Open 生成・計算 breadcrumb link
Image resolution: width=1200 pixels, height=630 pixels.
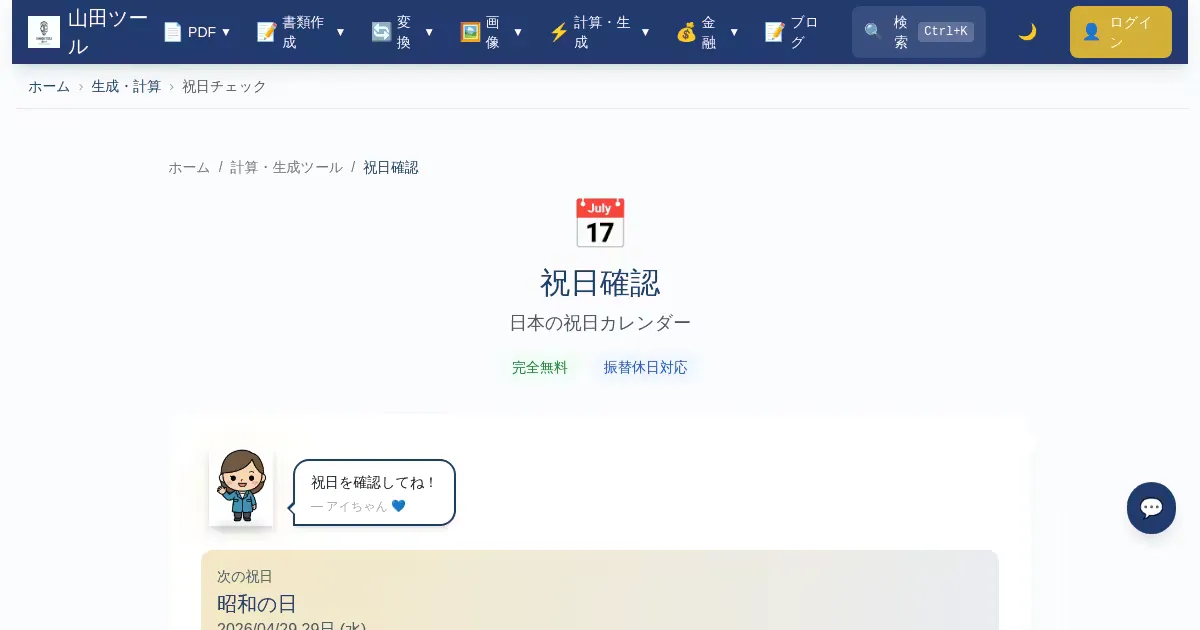[126, 87]
